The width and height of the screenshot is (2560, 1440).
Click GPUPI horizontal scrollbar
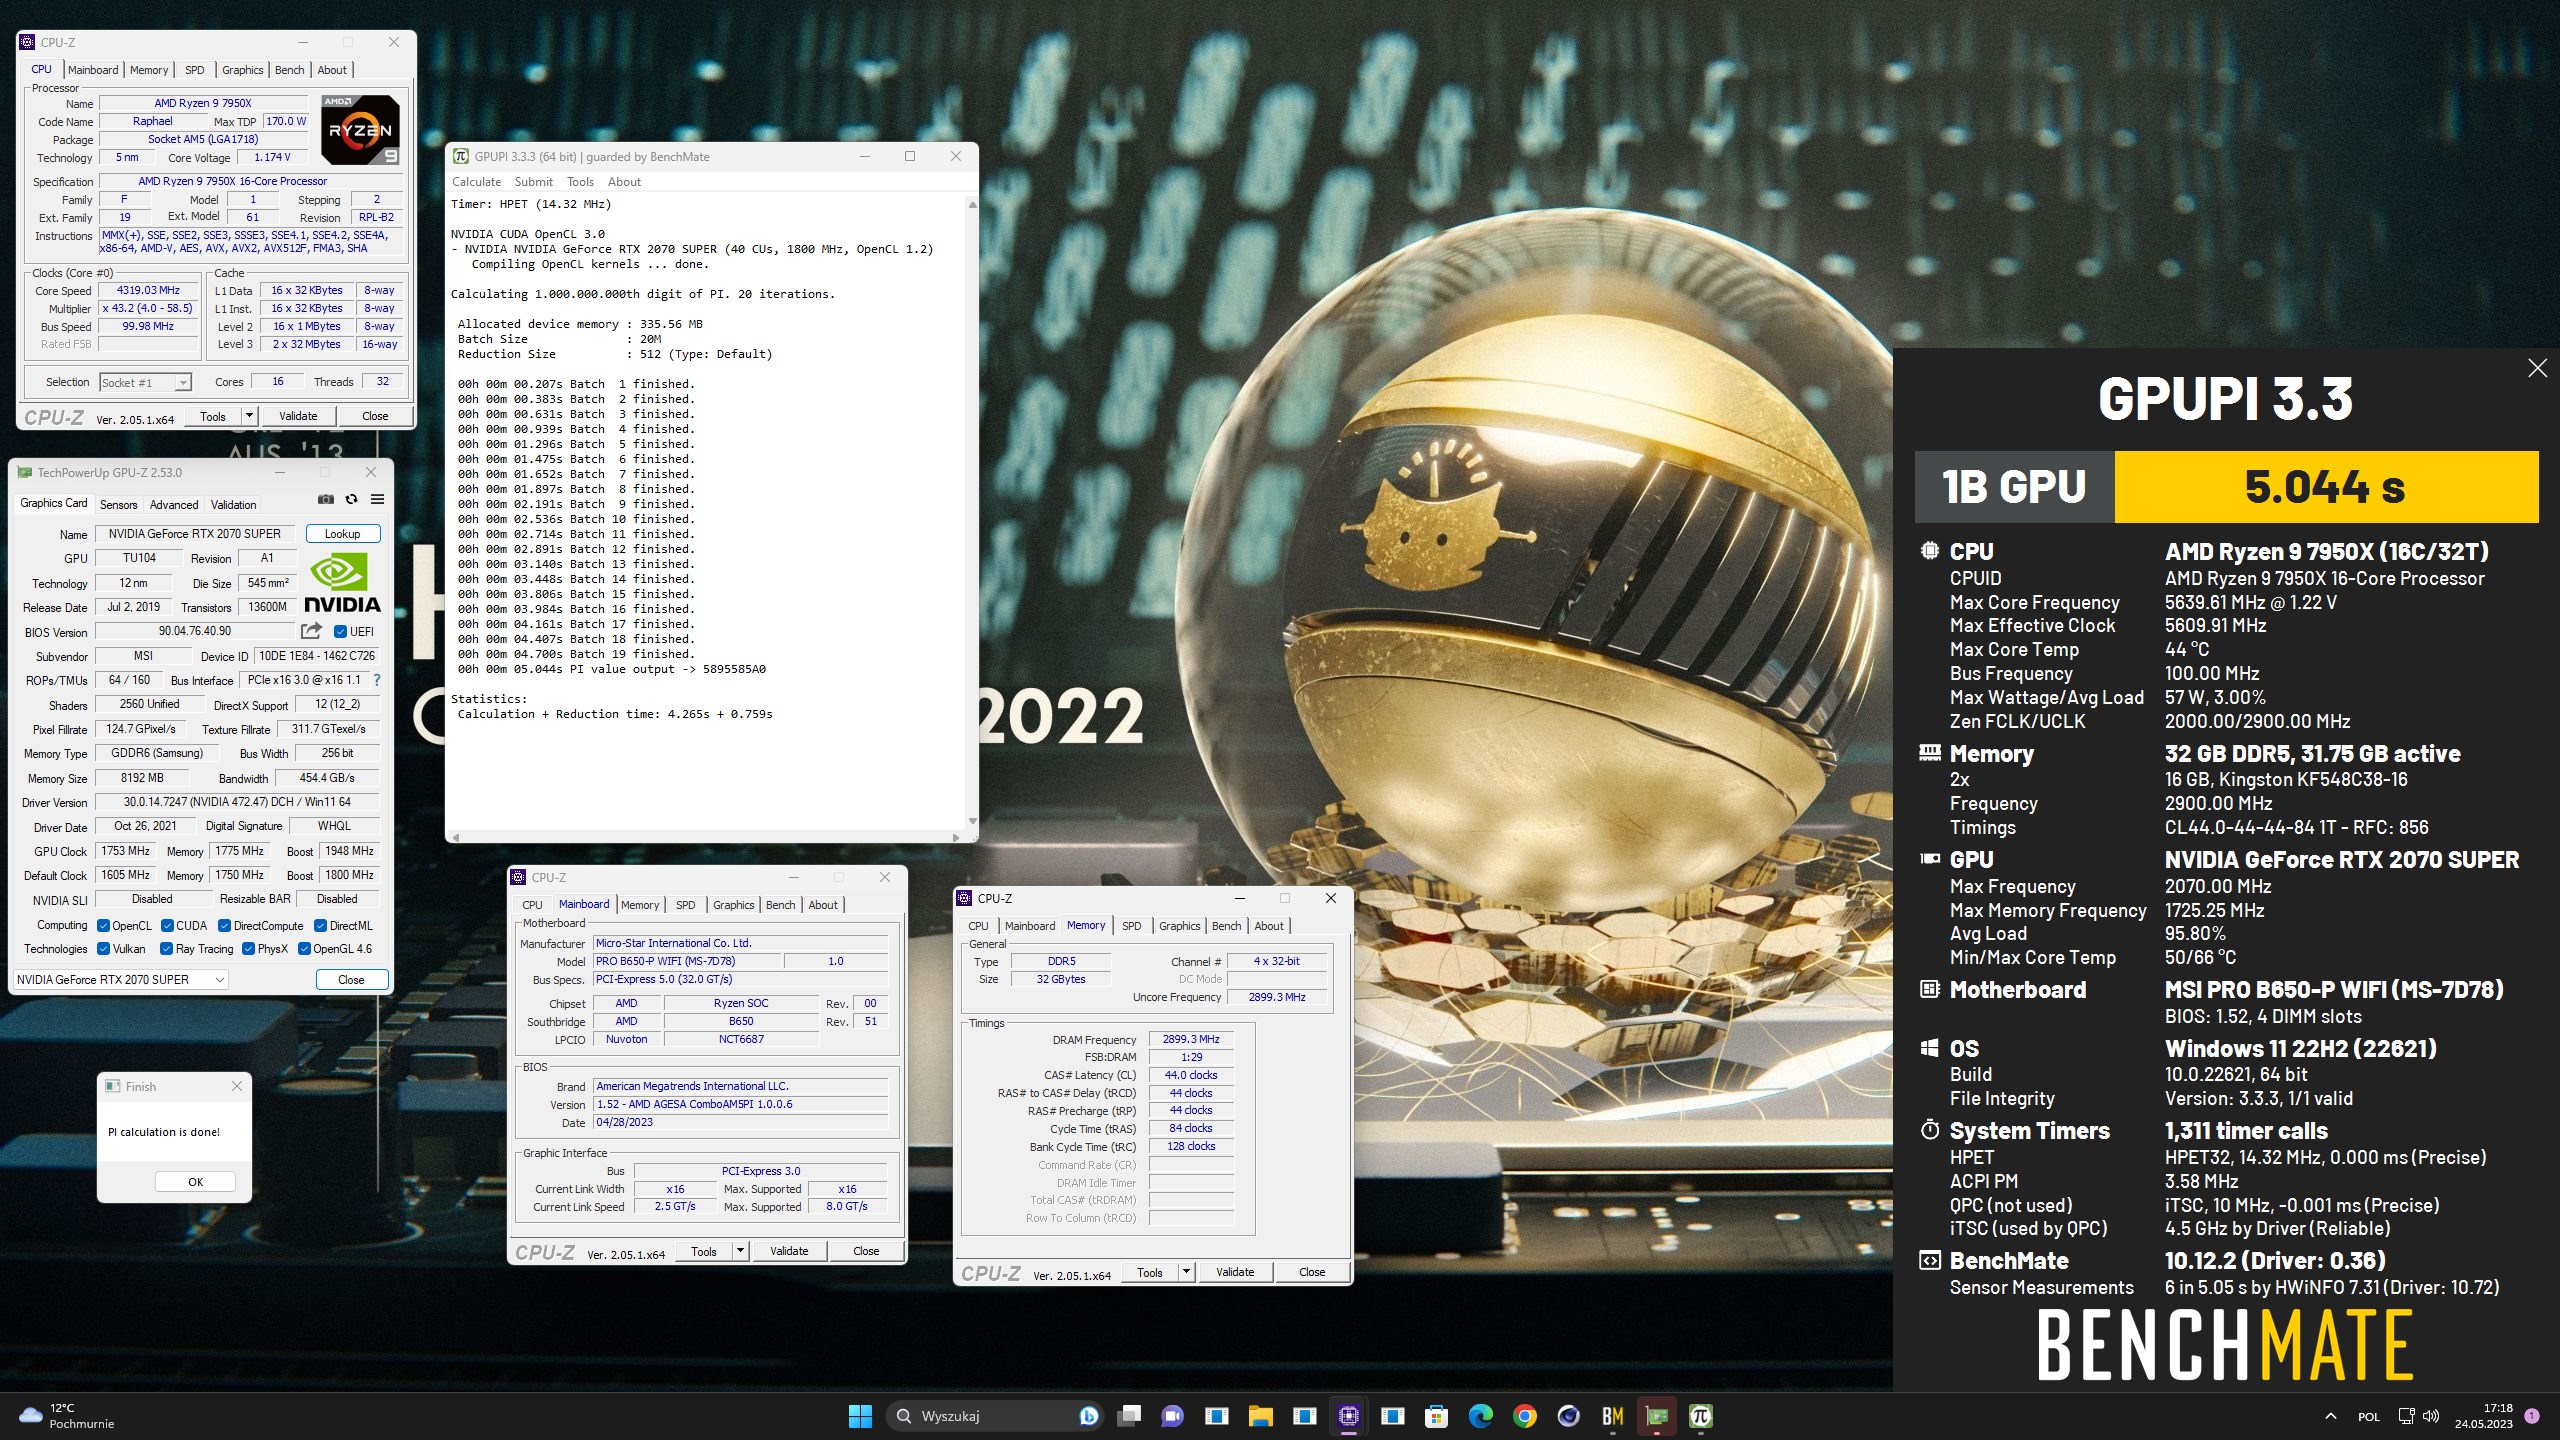pyautogui.click(x=706, y=837)
